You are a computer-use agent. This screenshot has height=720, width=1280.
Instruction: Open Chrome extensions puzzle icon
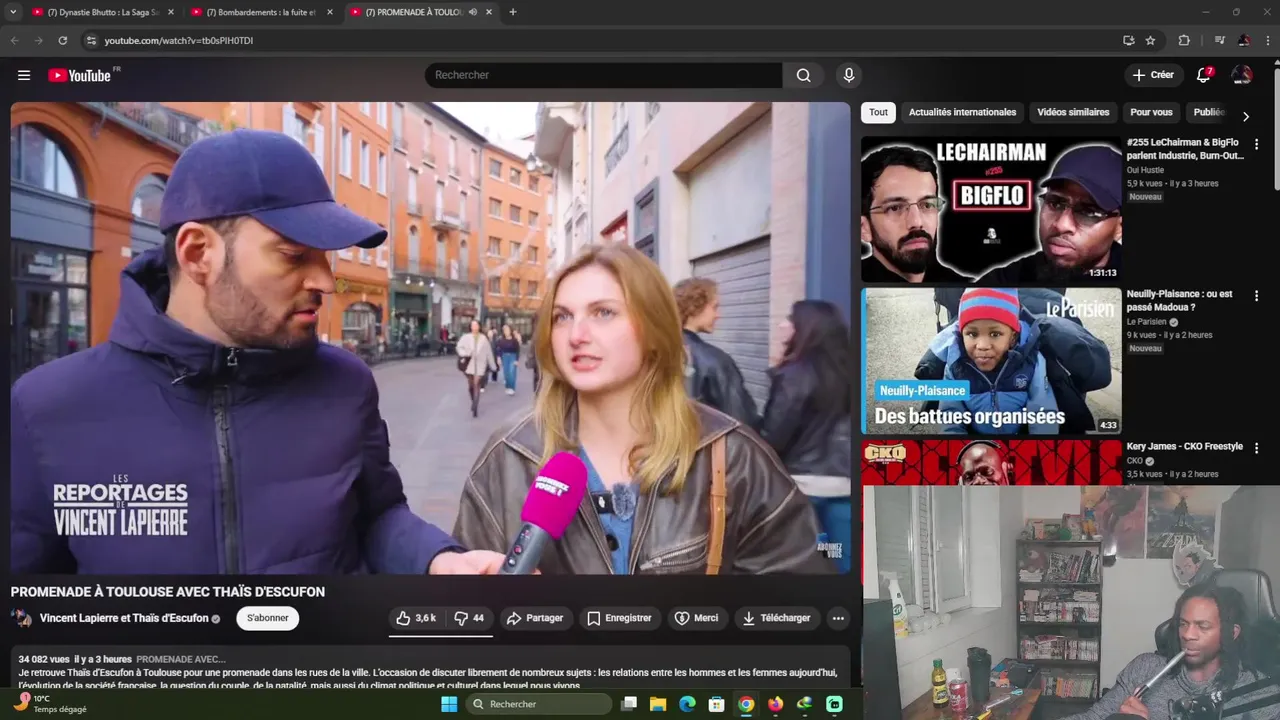[1184, 40]
